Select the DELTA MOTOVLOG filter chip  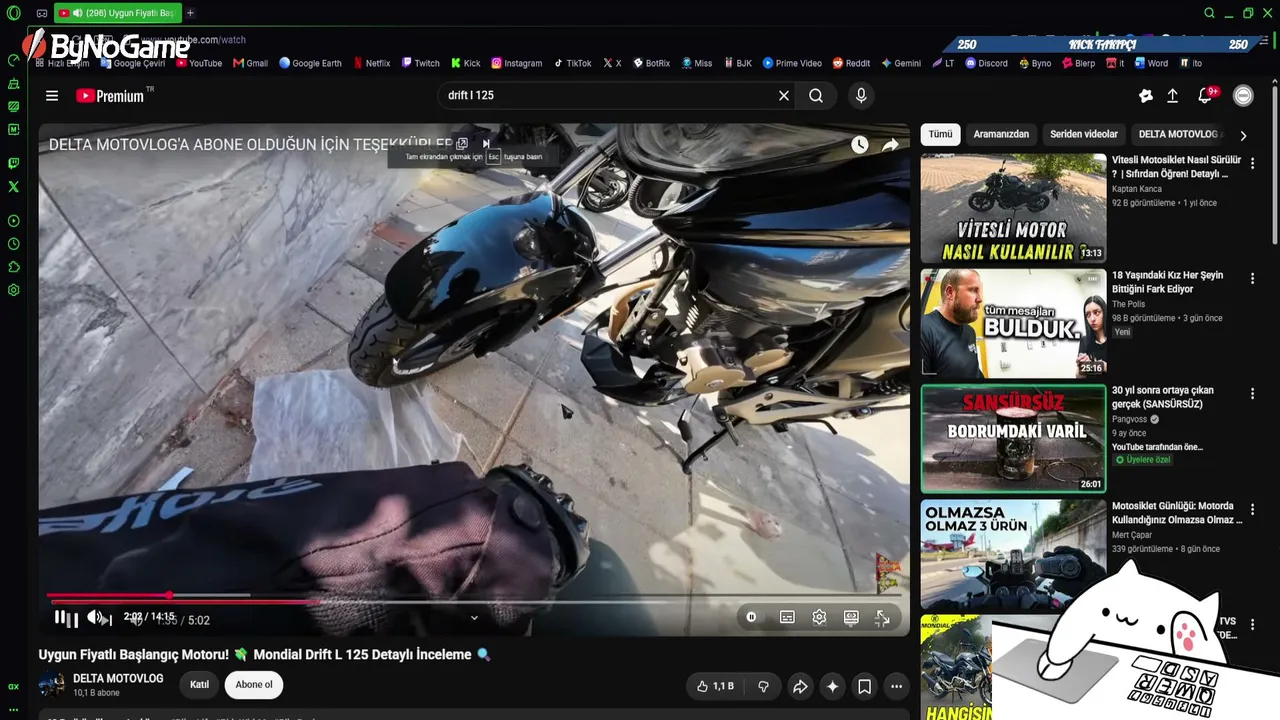point(1180,134)
